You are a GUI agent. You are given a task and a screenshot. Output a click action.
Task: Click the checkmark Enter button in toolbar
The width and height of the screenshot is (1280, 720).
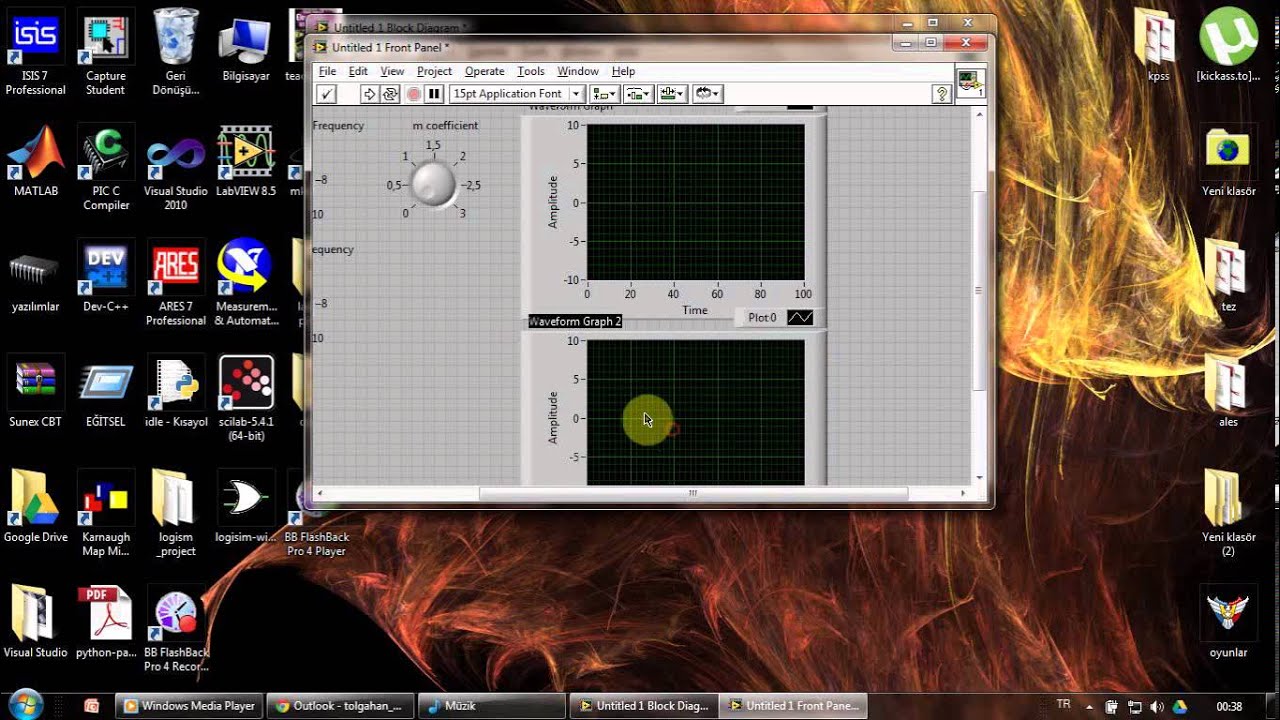point(326,94)
